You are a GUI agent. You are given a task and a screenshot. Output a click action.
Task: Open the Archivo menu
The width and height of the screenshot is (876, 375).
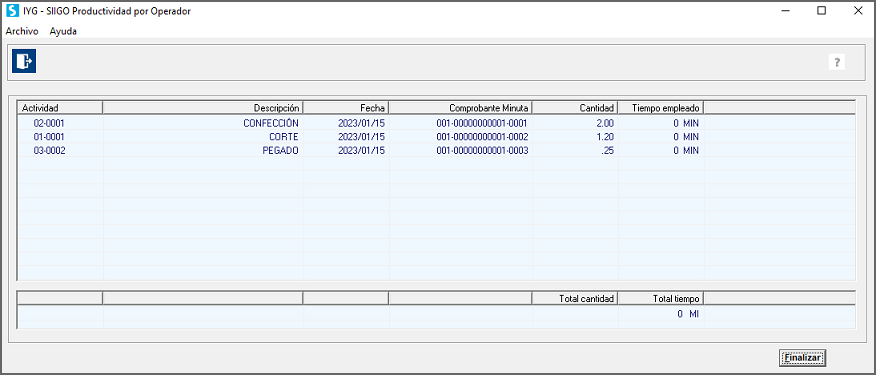[x=22, y=31]
